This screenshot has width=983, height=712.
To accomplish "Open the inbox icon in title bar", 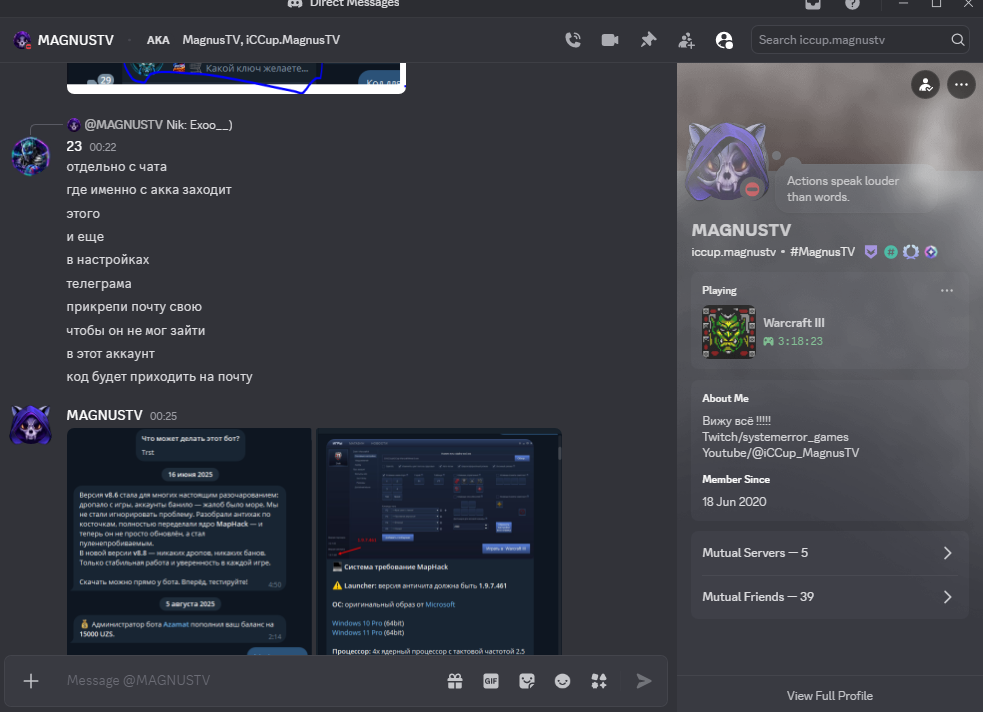I will (813, 4).
